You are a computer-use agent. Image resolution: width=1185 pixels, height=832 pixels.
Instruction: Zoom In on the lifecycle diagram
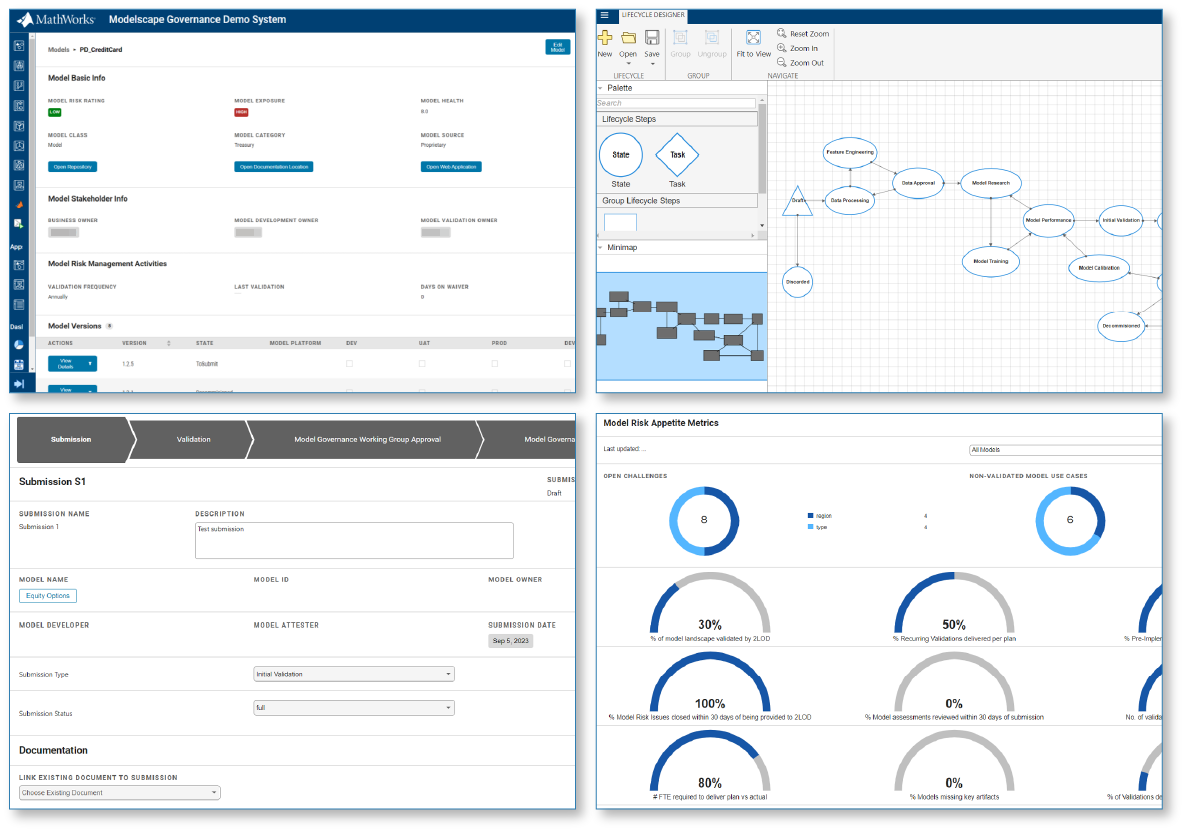coord(799,47)
